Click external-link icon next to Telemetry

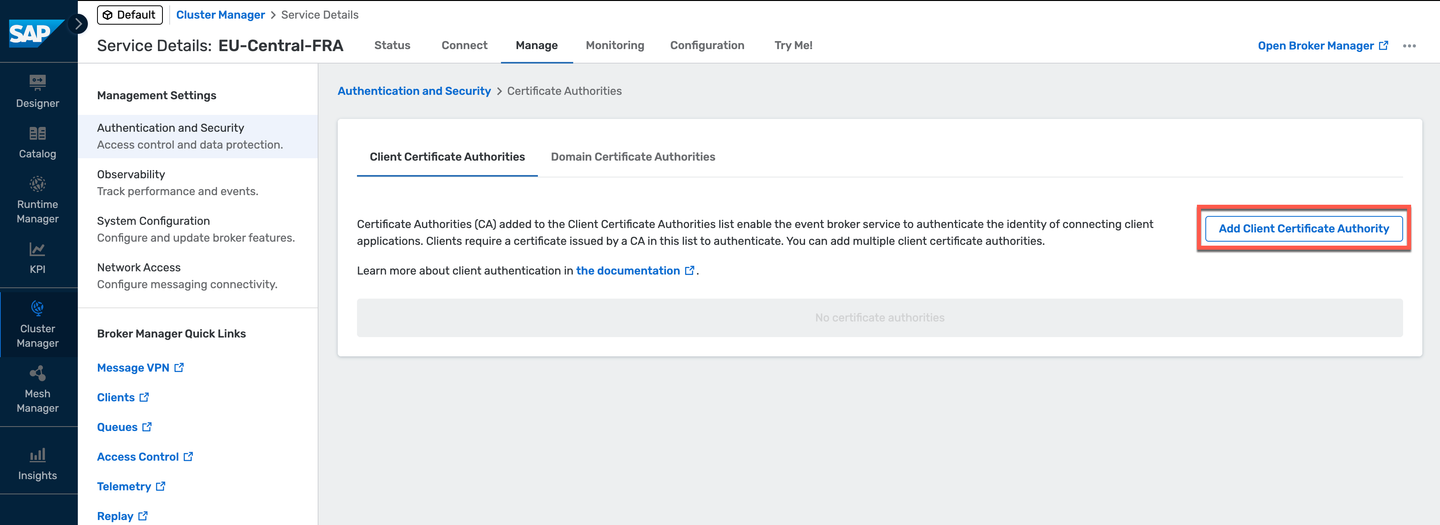[x=160, y=487]
